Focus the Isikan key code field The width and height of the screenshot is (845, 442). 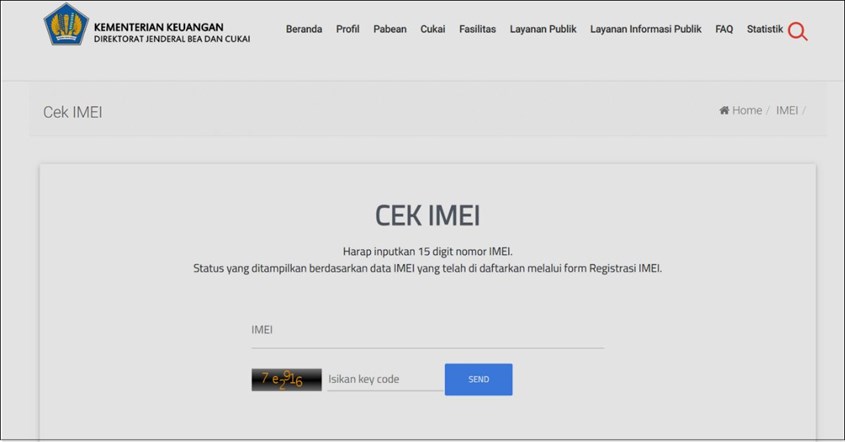(385, 379)
